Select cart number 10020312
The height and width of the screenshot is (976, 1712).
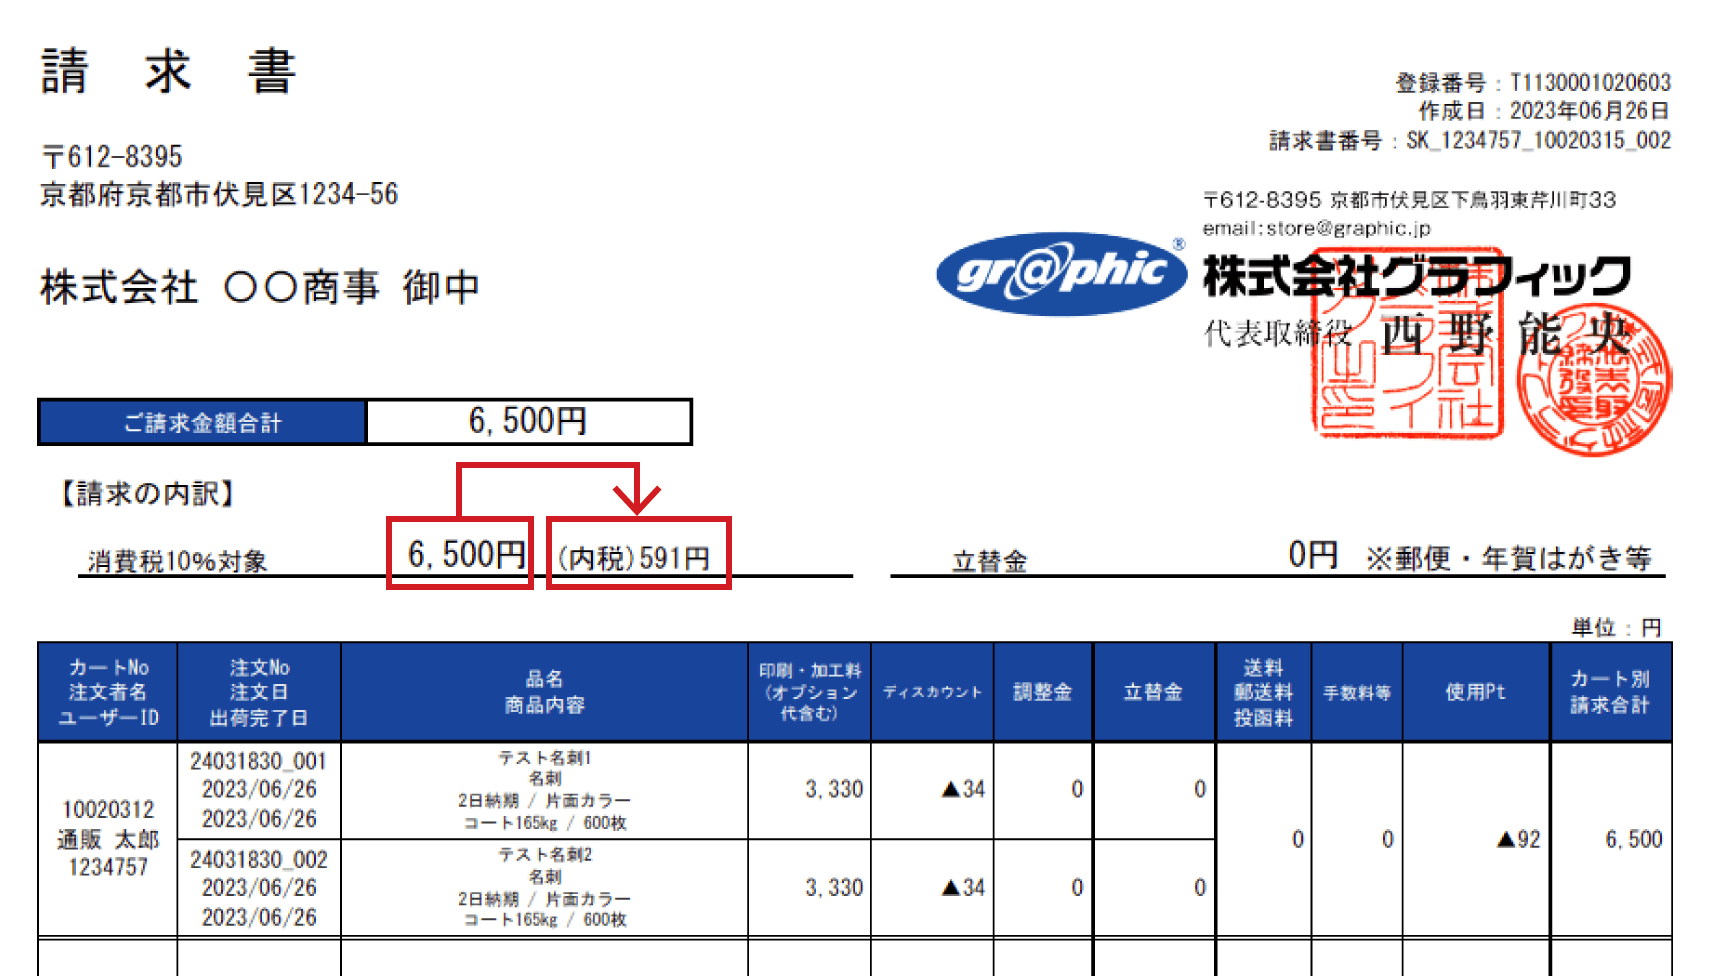(x=108, y=809)
